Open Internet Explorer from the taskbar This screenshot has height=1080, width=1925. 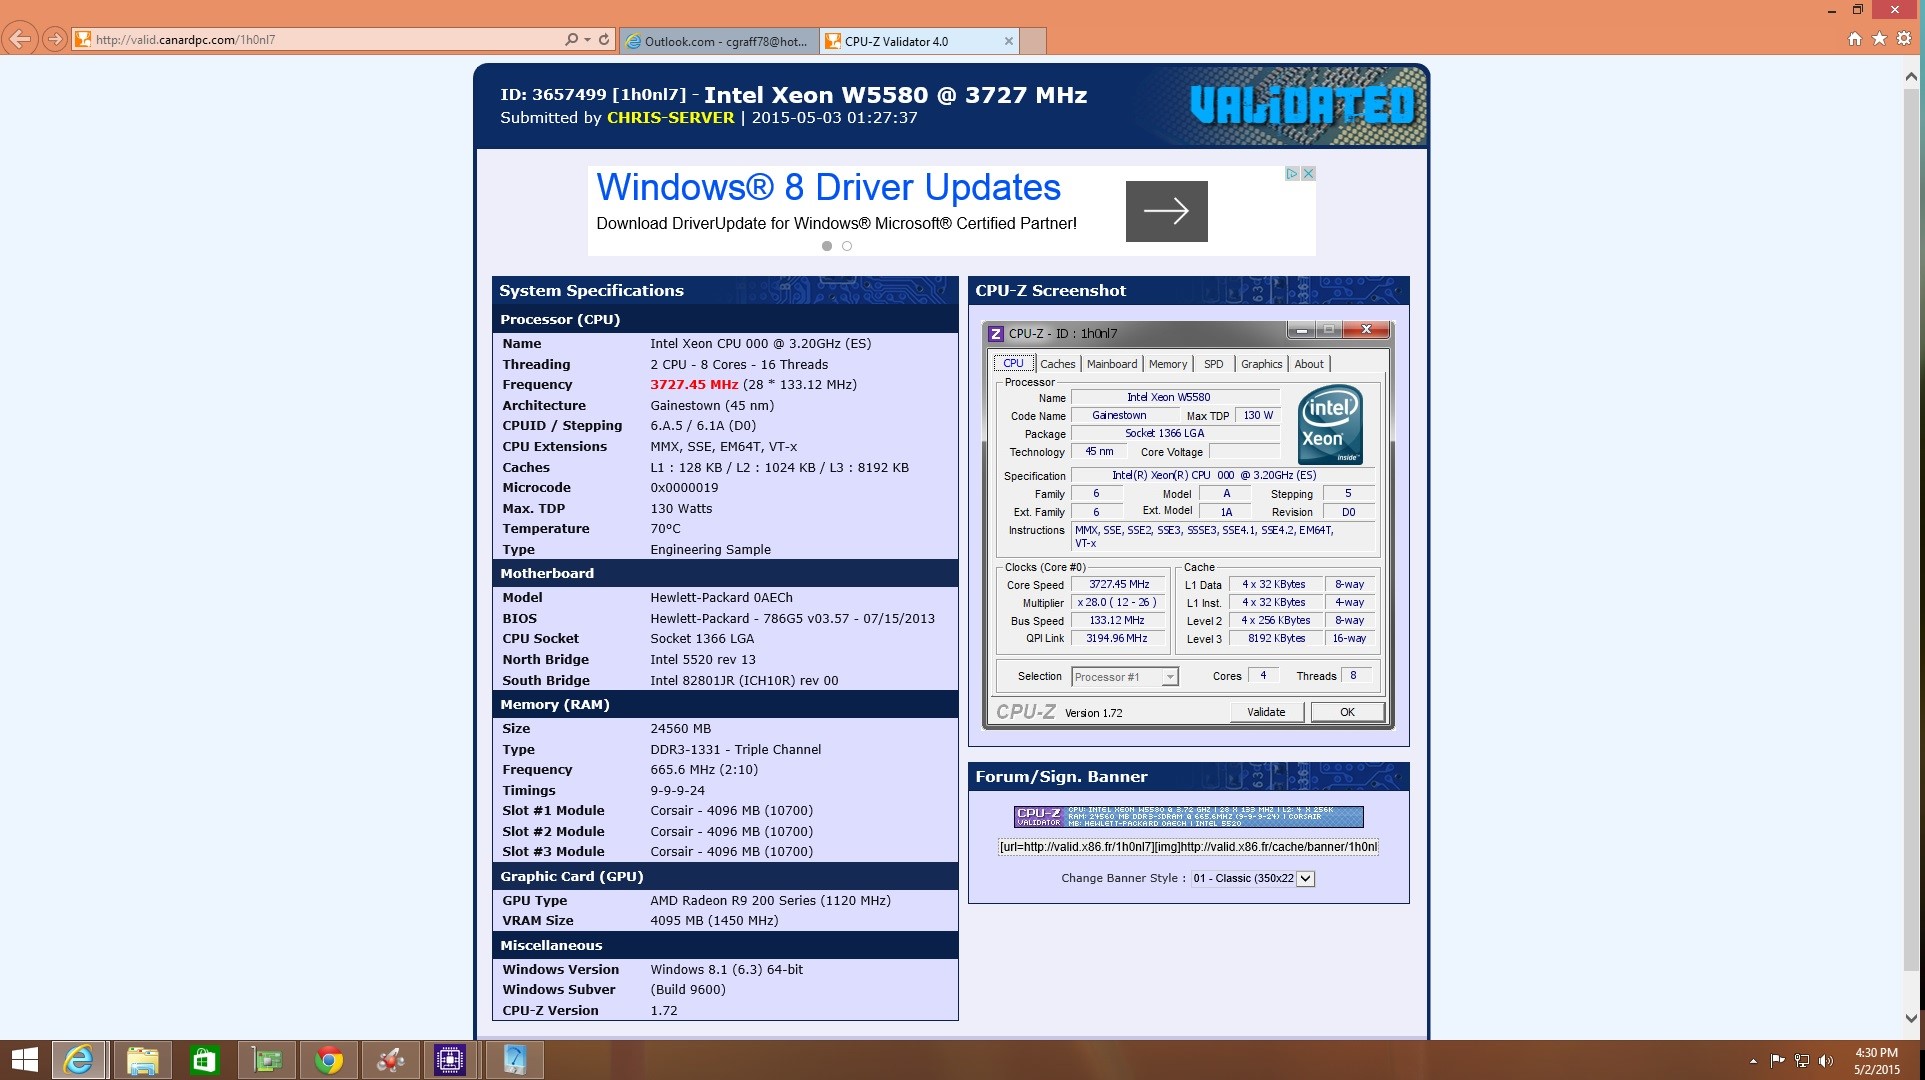(78, 1060)
